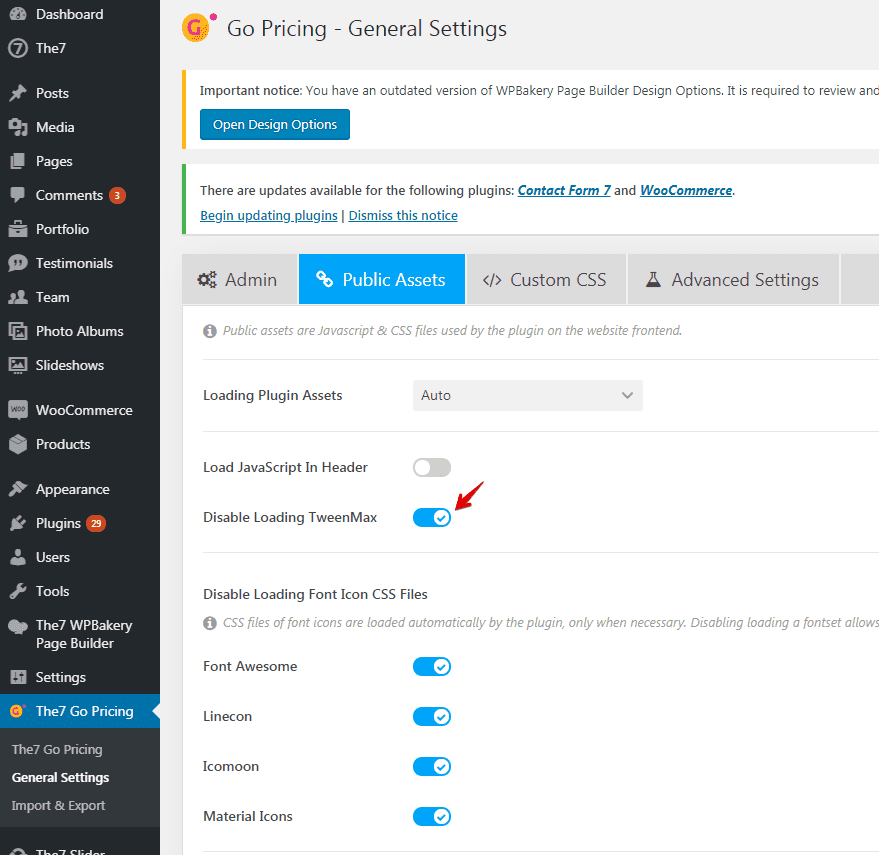
Task: Click the Pages document icon
Action: pos(18,161)
